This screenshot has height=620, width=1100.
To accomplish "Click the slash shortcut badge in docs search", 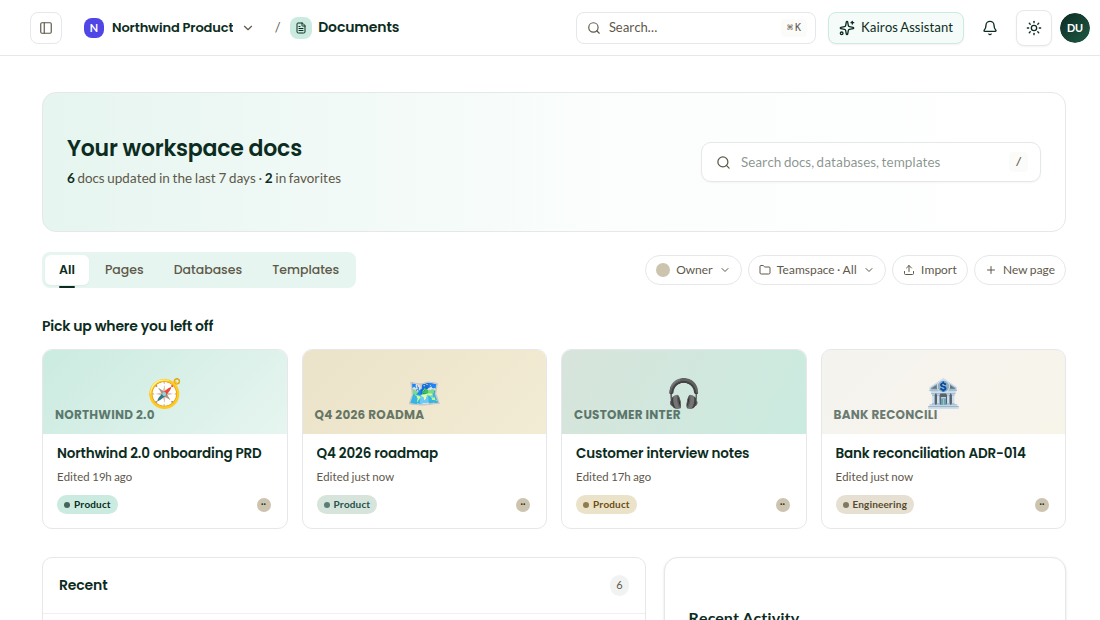I will tap(1018, 162).
